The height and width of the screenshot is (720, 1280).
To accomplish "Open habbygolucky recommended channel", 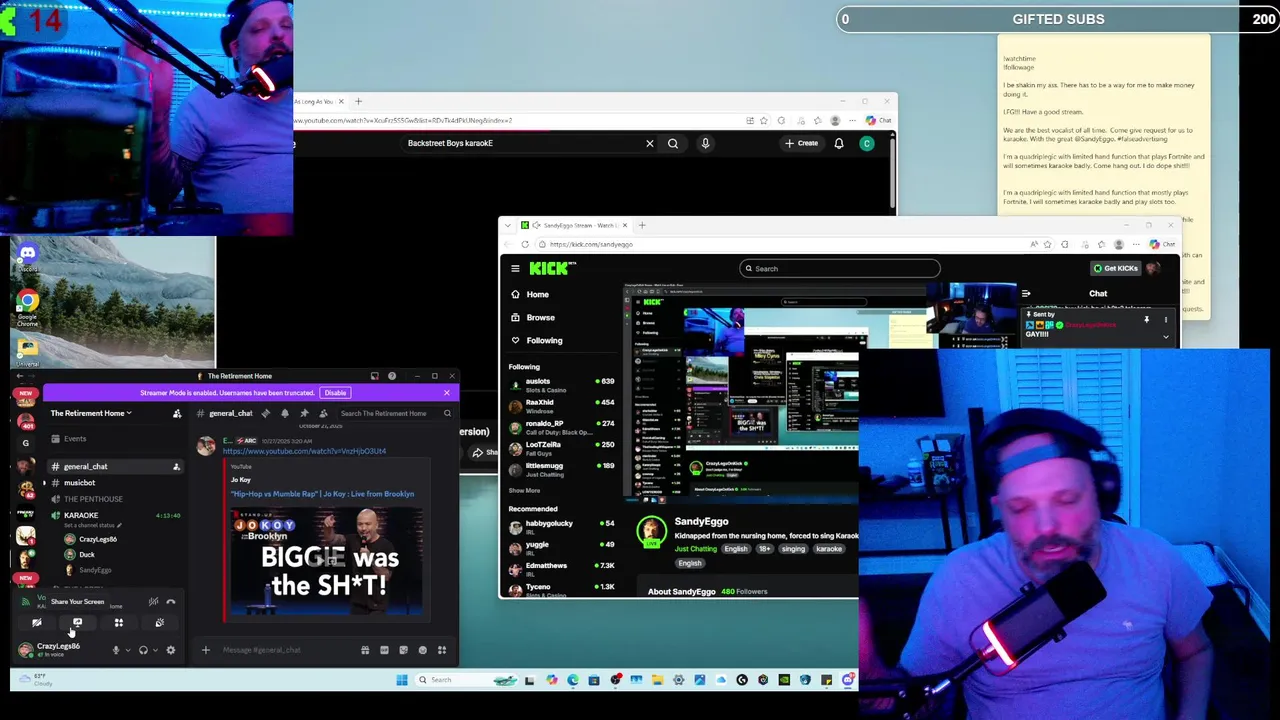I will tap(561, 526).
